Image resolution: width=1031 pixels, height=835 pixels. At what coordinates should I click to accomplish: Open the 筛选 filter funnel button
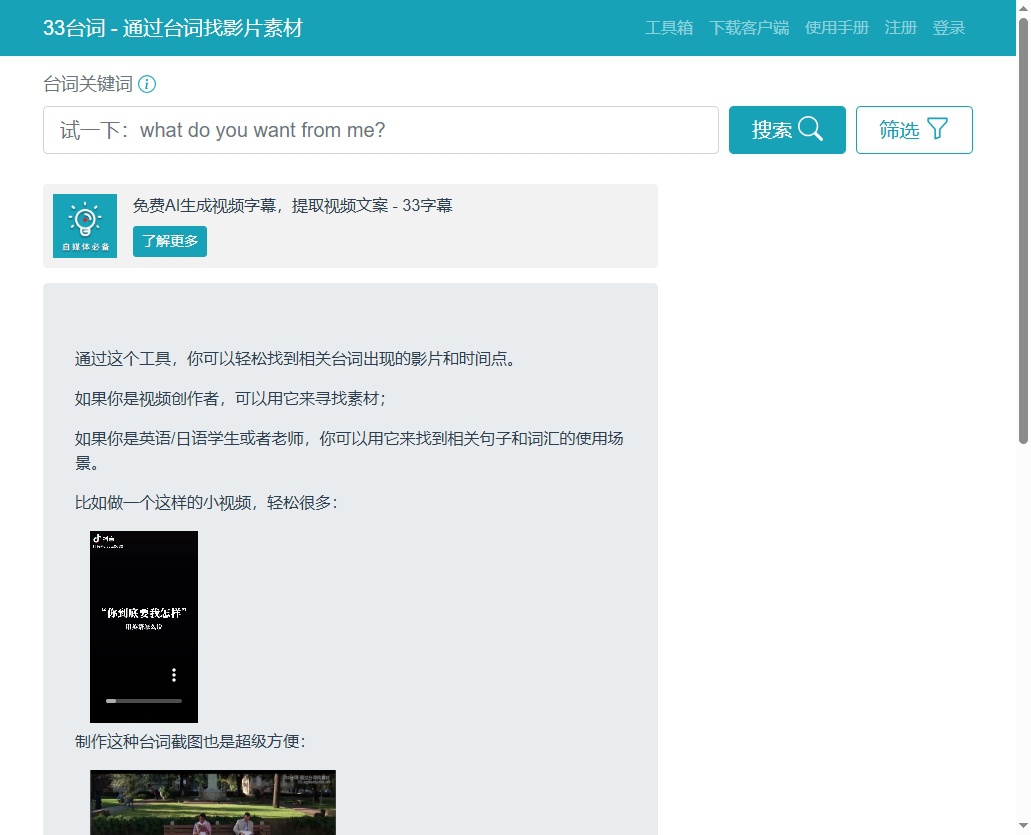[x=914, y=130]
